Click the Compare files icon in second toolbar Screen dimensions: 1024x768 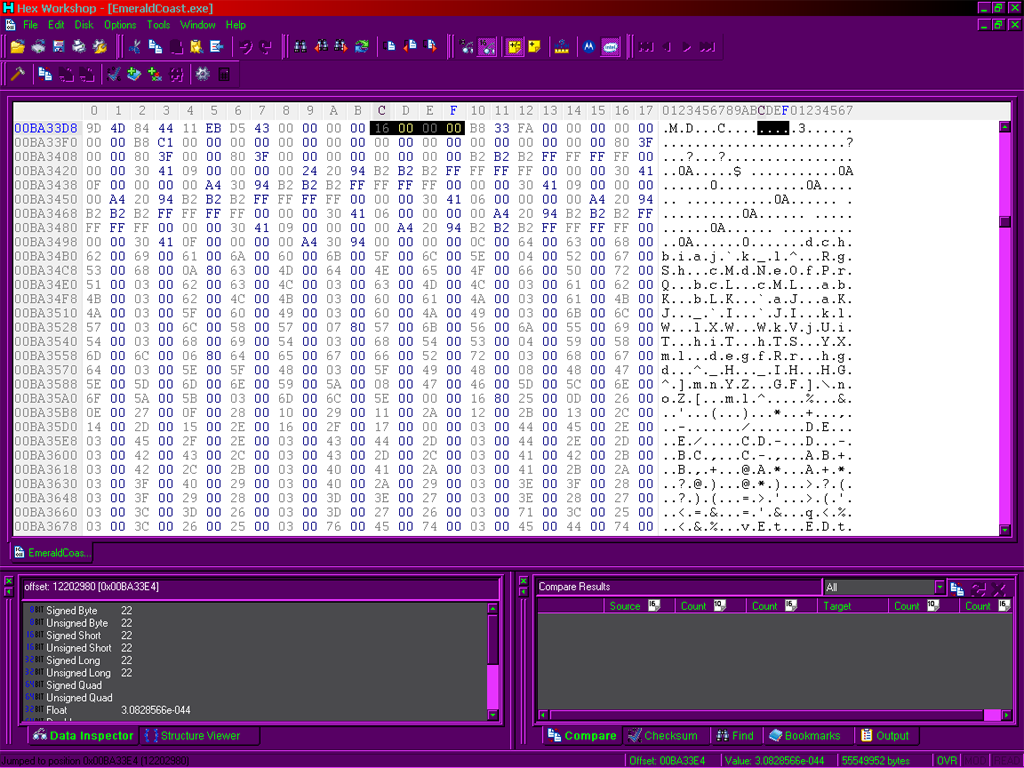(45, 74)
